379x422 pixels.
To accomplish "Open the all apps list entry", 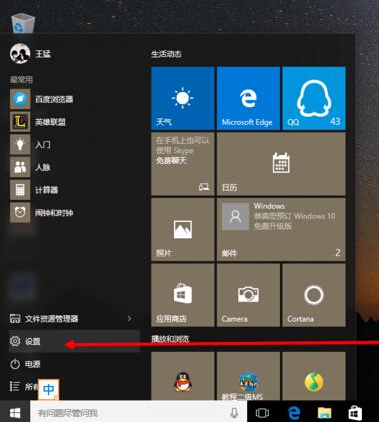I will (x=23, y=386).
